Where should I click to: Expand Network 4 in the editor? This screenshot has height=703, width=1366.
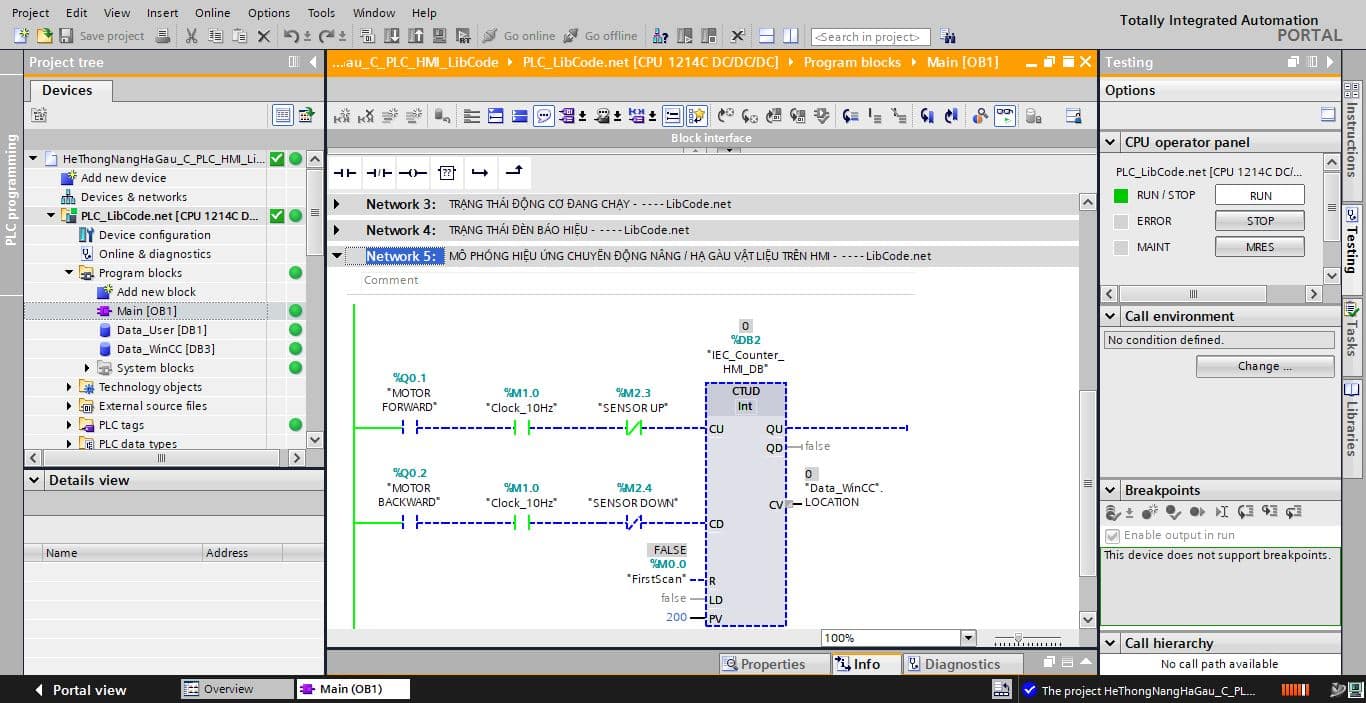(x=336, y=230)
